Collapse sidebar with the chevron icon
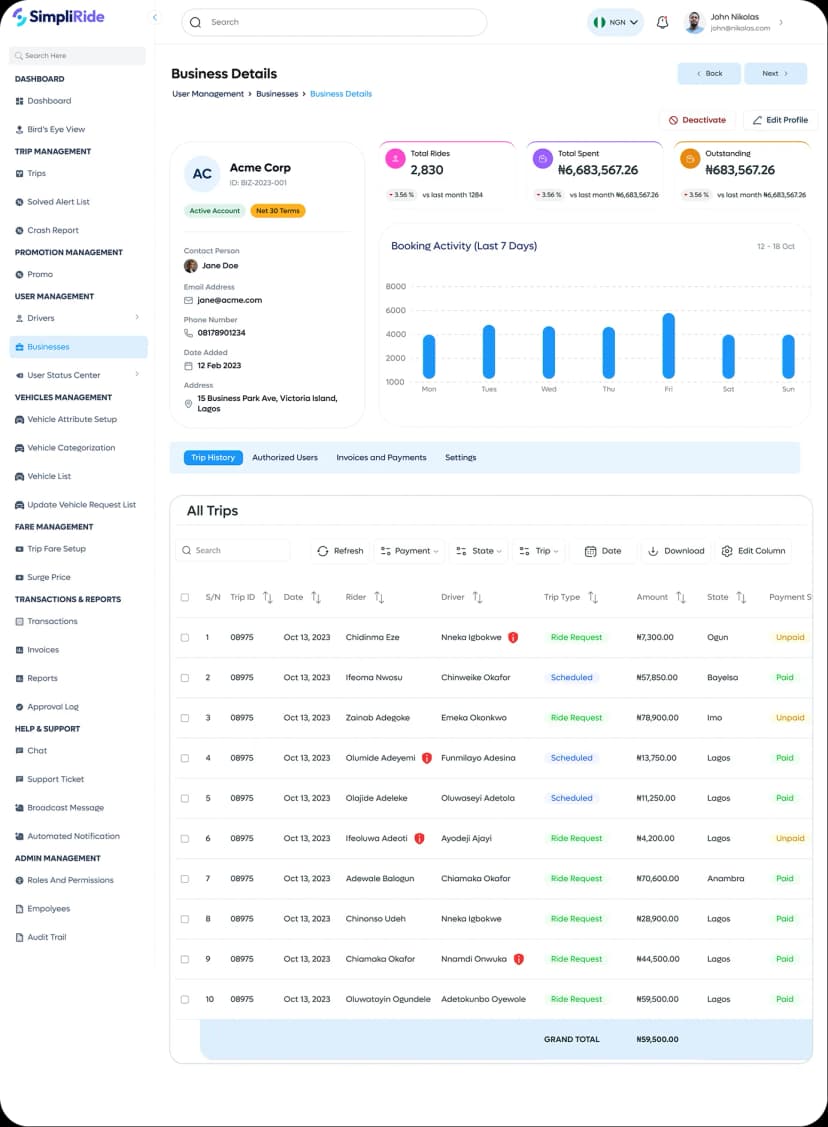The width and height of the screenshot is (828, 1127). [155, 17]
